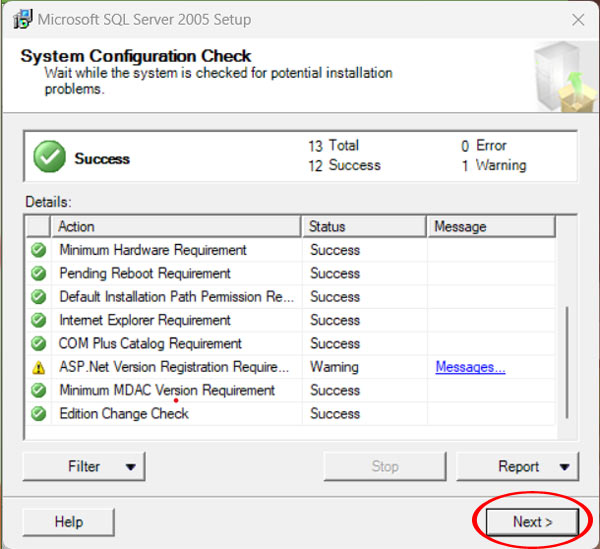
Task: Open the Messages... link for the warning
Action: point(470,367)
